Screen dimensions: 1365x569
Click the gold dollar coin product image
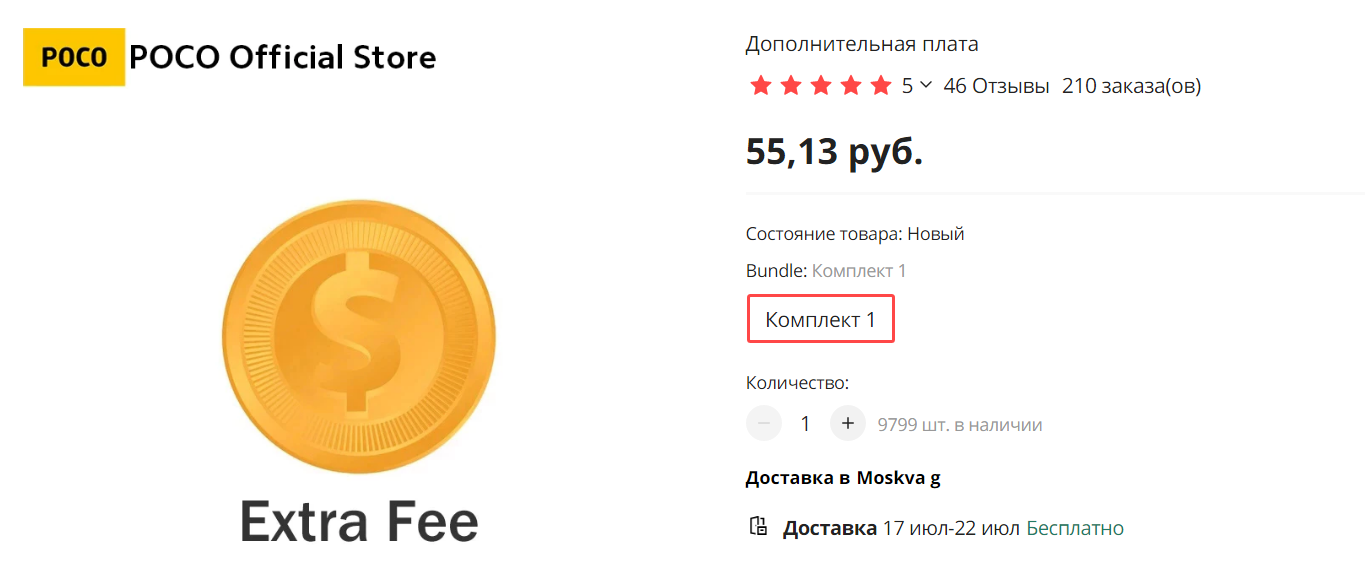(358, 336)
